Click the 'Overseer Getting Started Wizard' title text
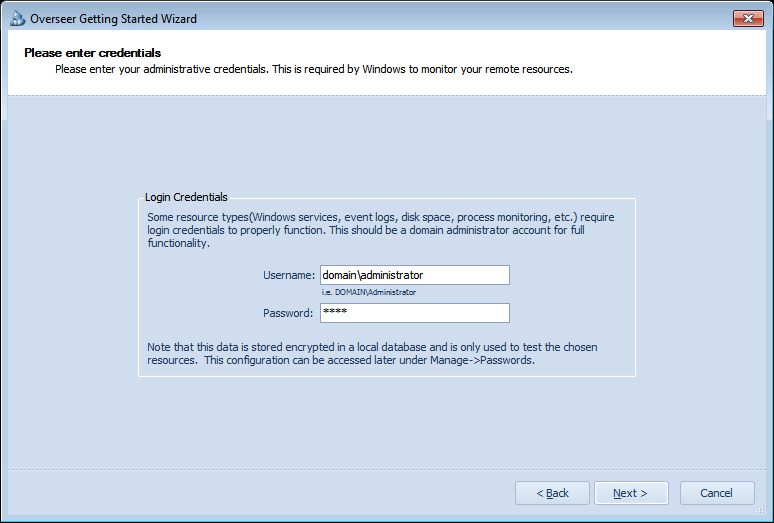This screenshot has width=774, height=523. (x=114, y=19)
